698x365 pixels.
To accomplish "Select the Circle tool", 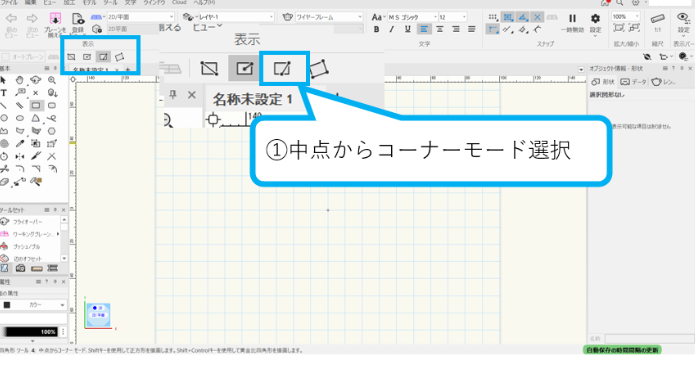I will click(x=4, y=118).
